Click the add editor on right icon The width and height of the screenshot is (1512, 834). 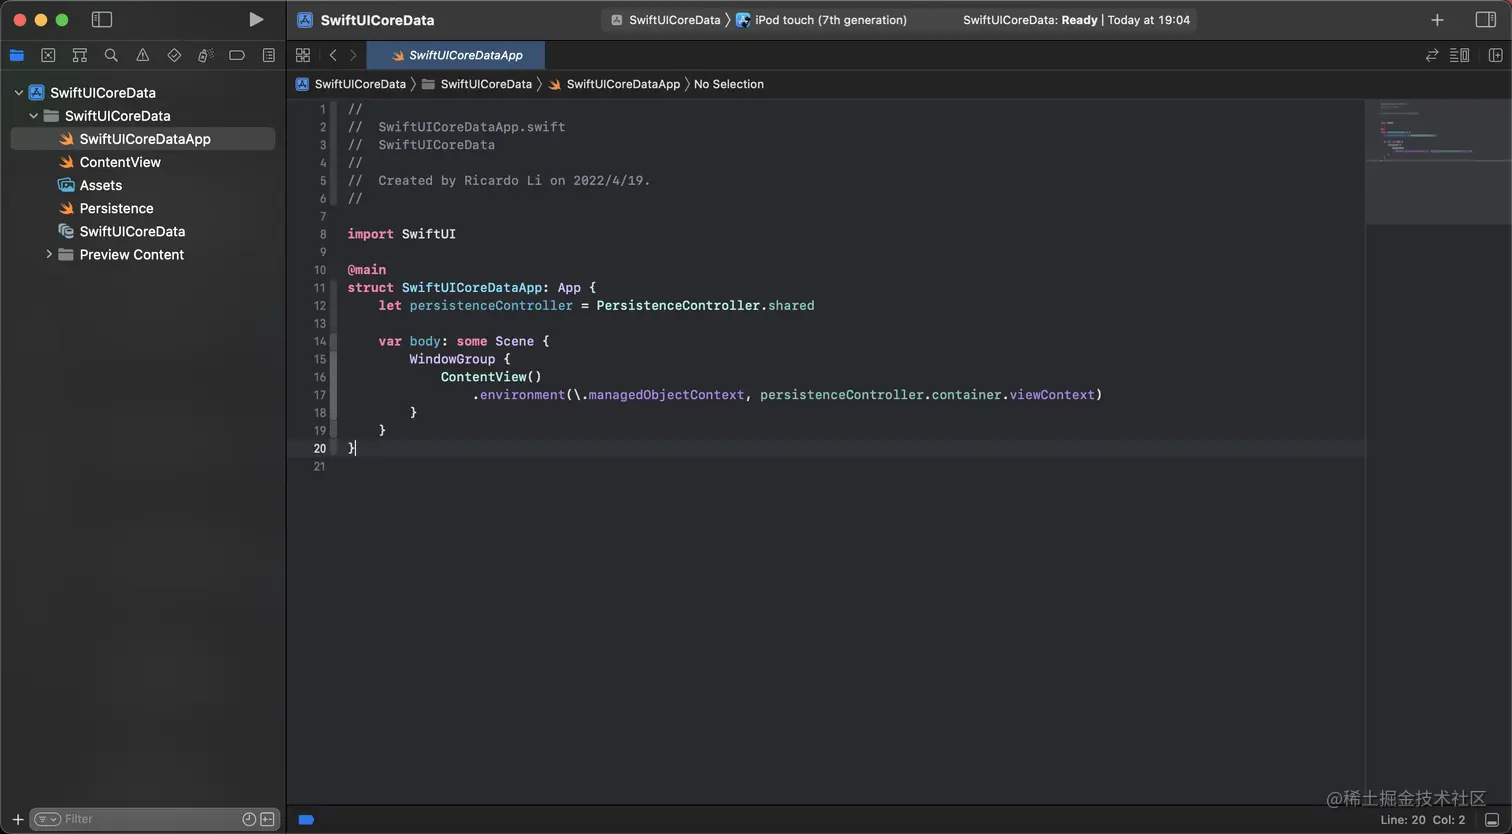(1495, 55)
